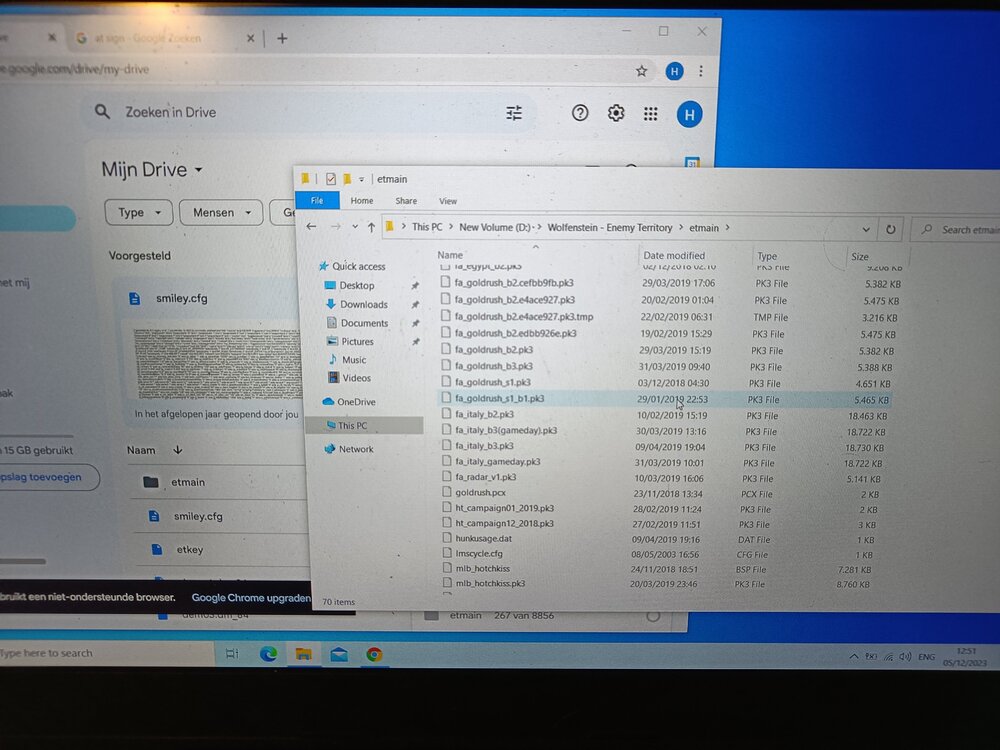Viewport: 1000px width, 750px height.
Task: Click the Google Drive search magnifier icon
Action: tap(102, 112)
